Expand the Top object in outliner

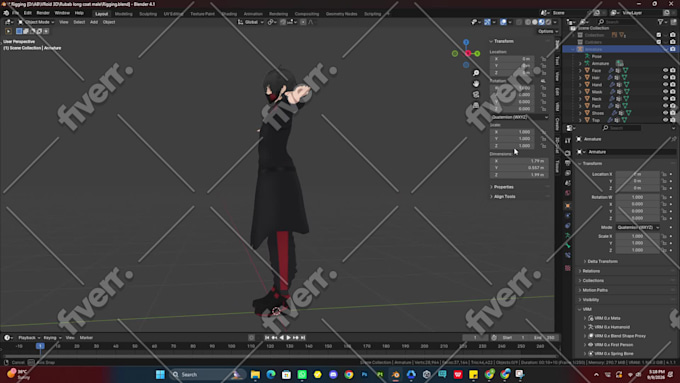(580, 120)
